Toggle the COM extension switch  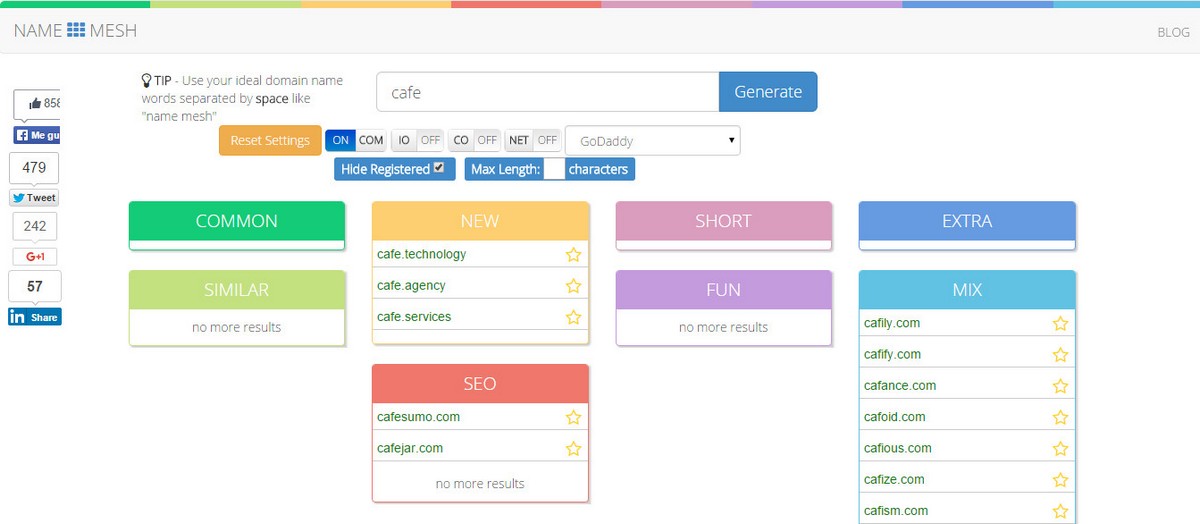(x=355, y=140)
